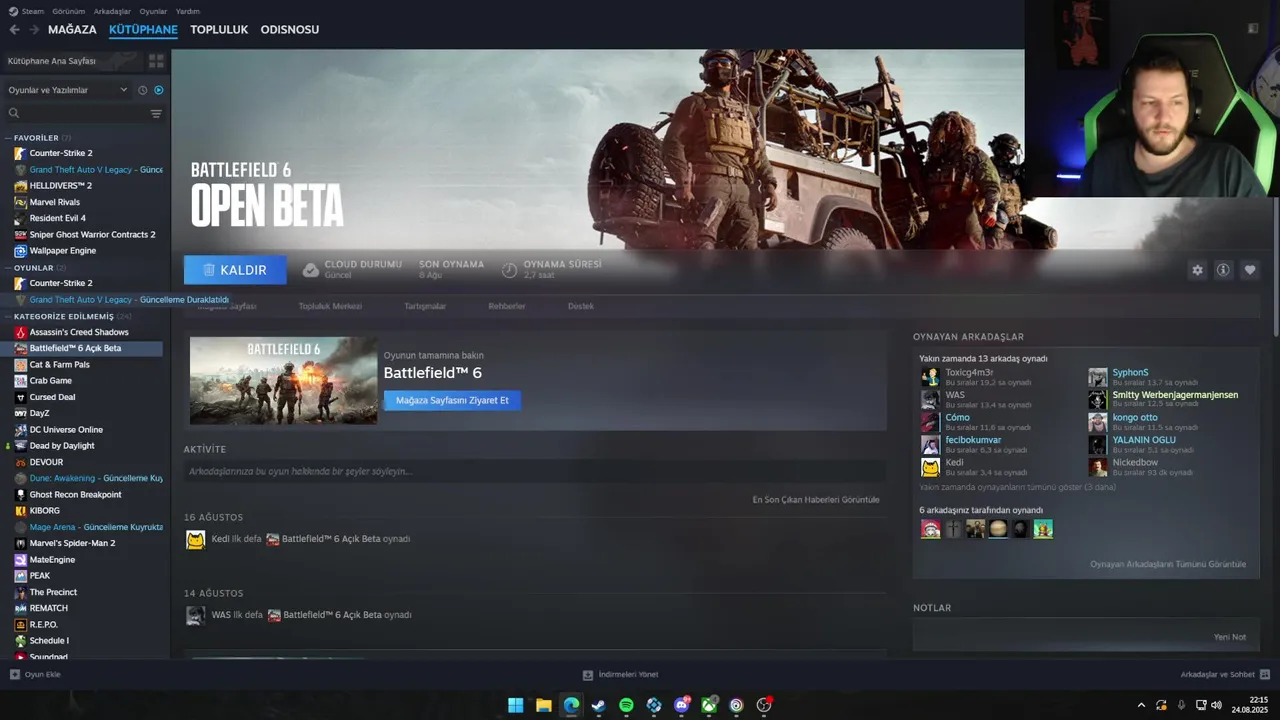The height and width of the screenshot is (720, 1280).
Task: Open Tartışmalar game tab
Action: click(425, 306)
